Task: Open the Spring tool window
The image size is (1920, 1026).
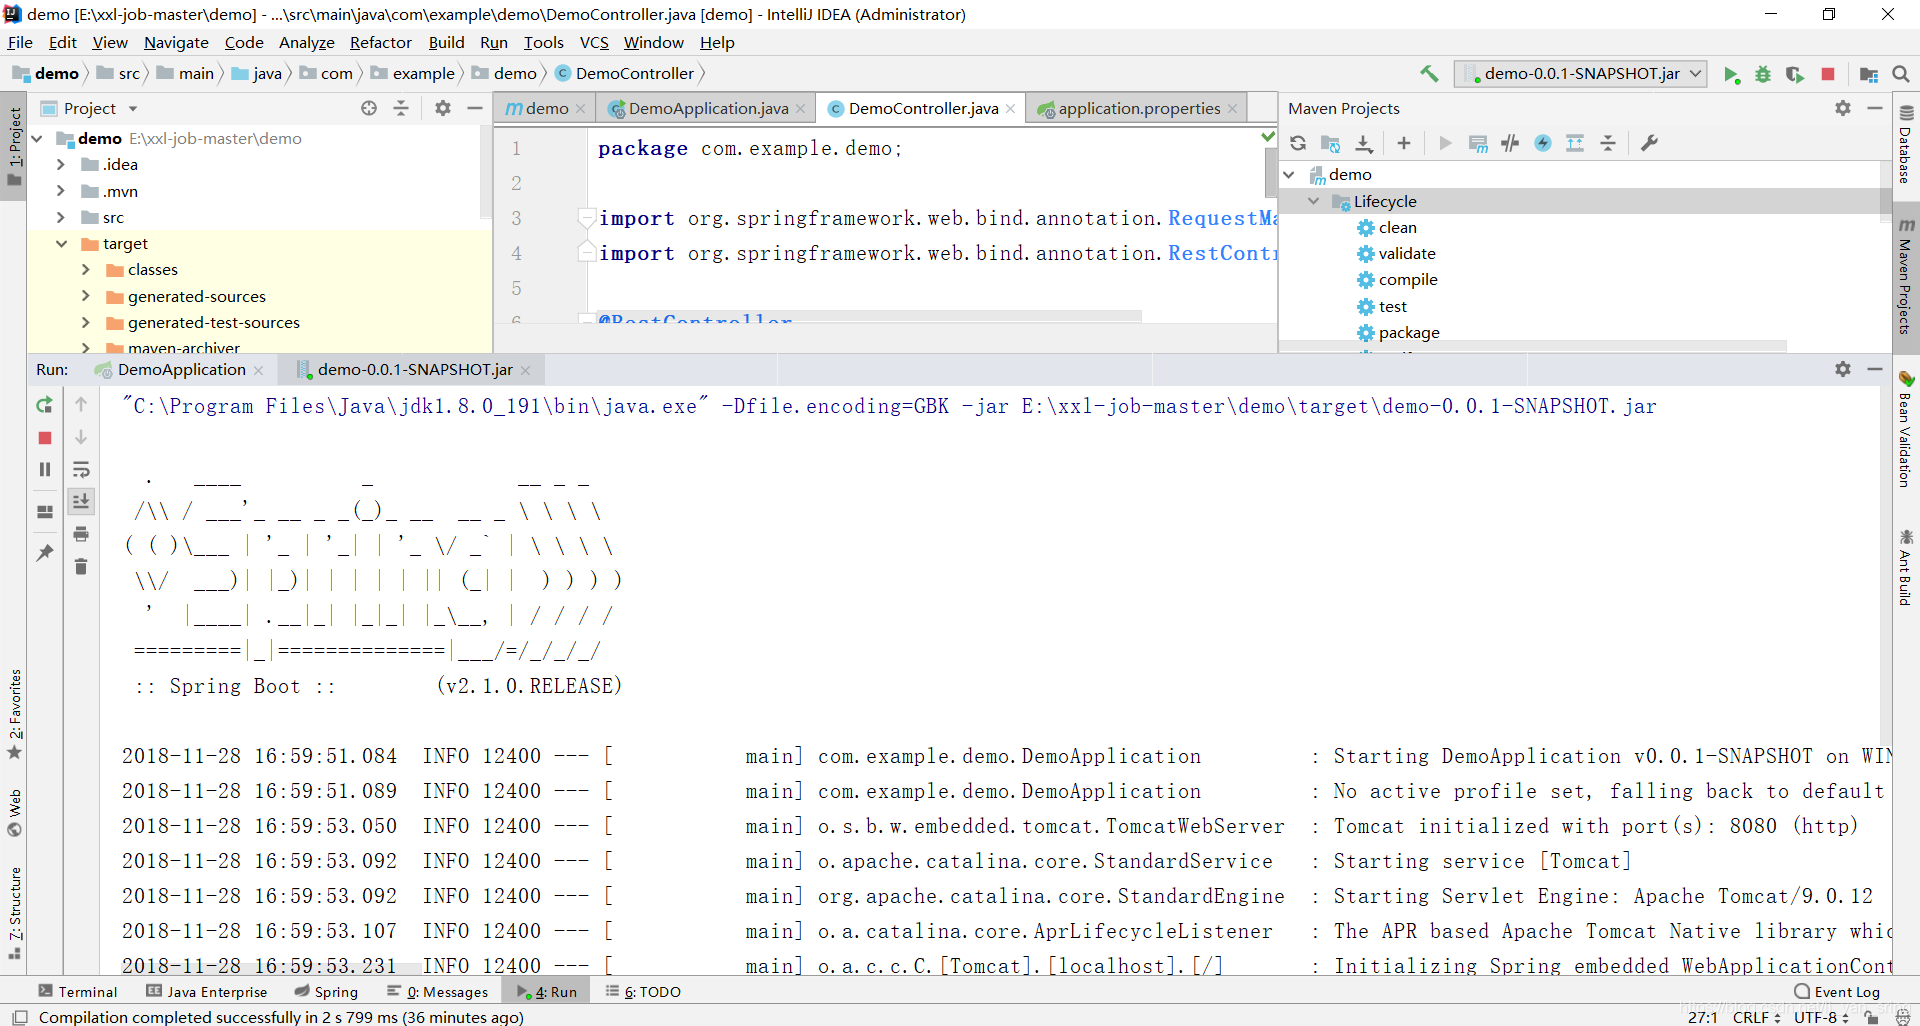Action: click(326, 992)
